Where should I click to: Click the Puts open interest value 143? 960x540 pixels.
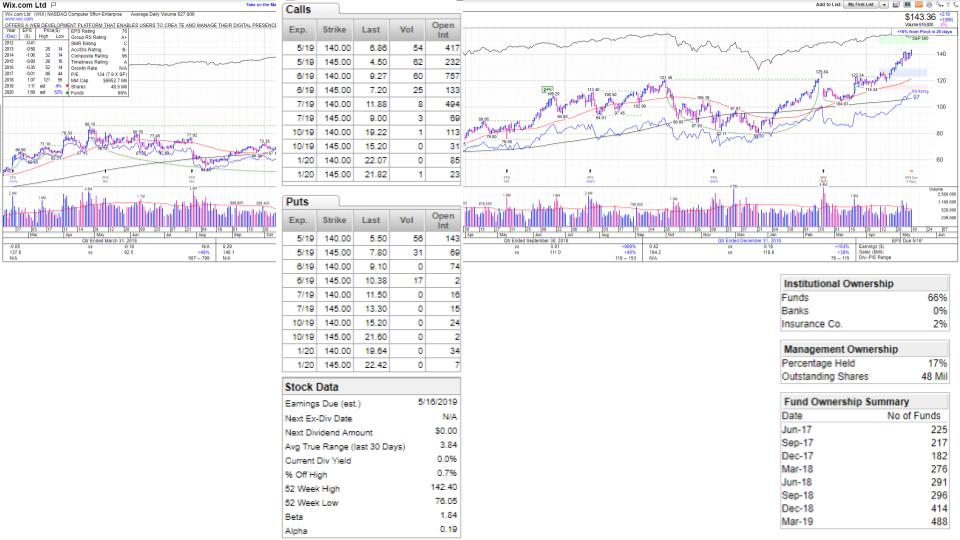point(452,239)
